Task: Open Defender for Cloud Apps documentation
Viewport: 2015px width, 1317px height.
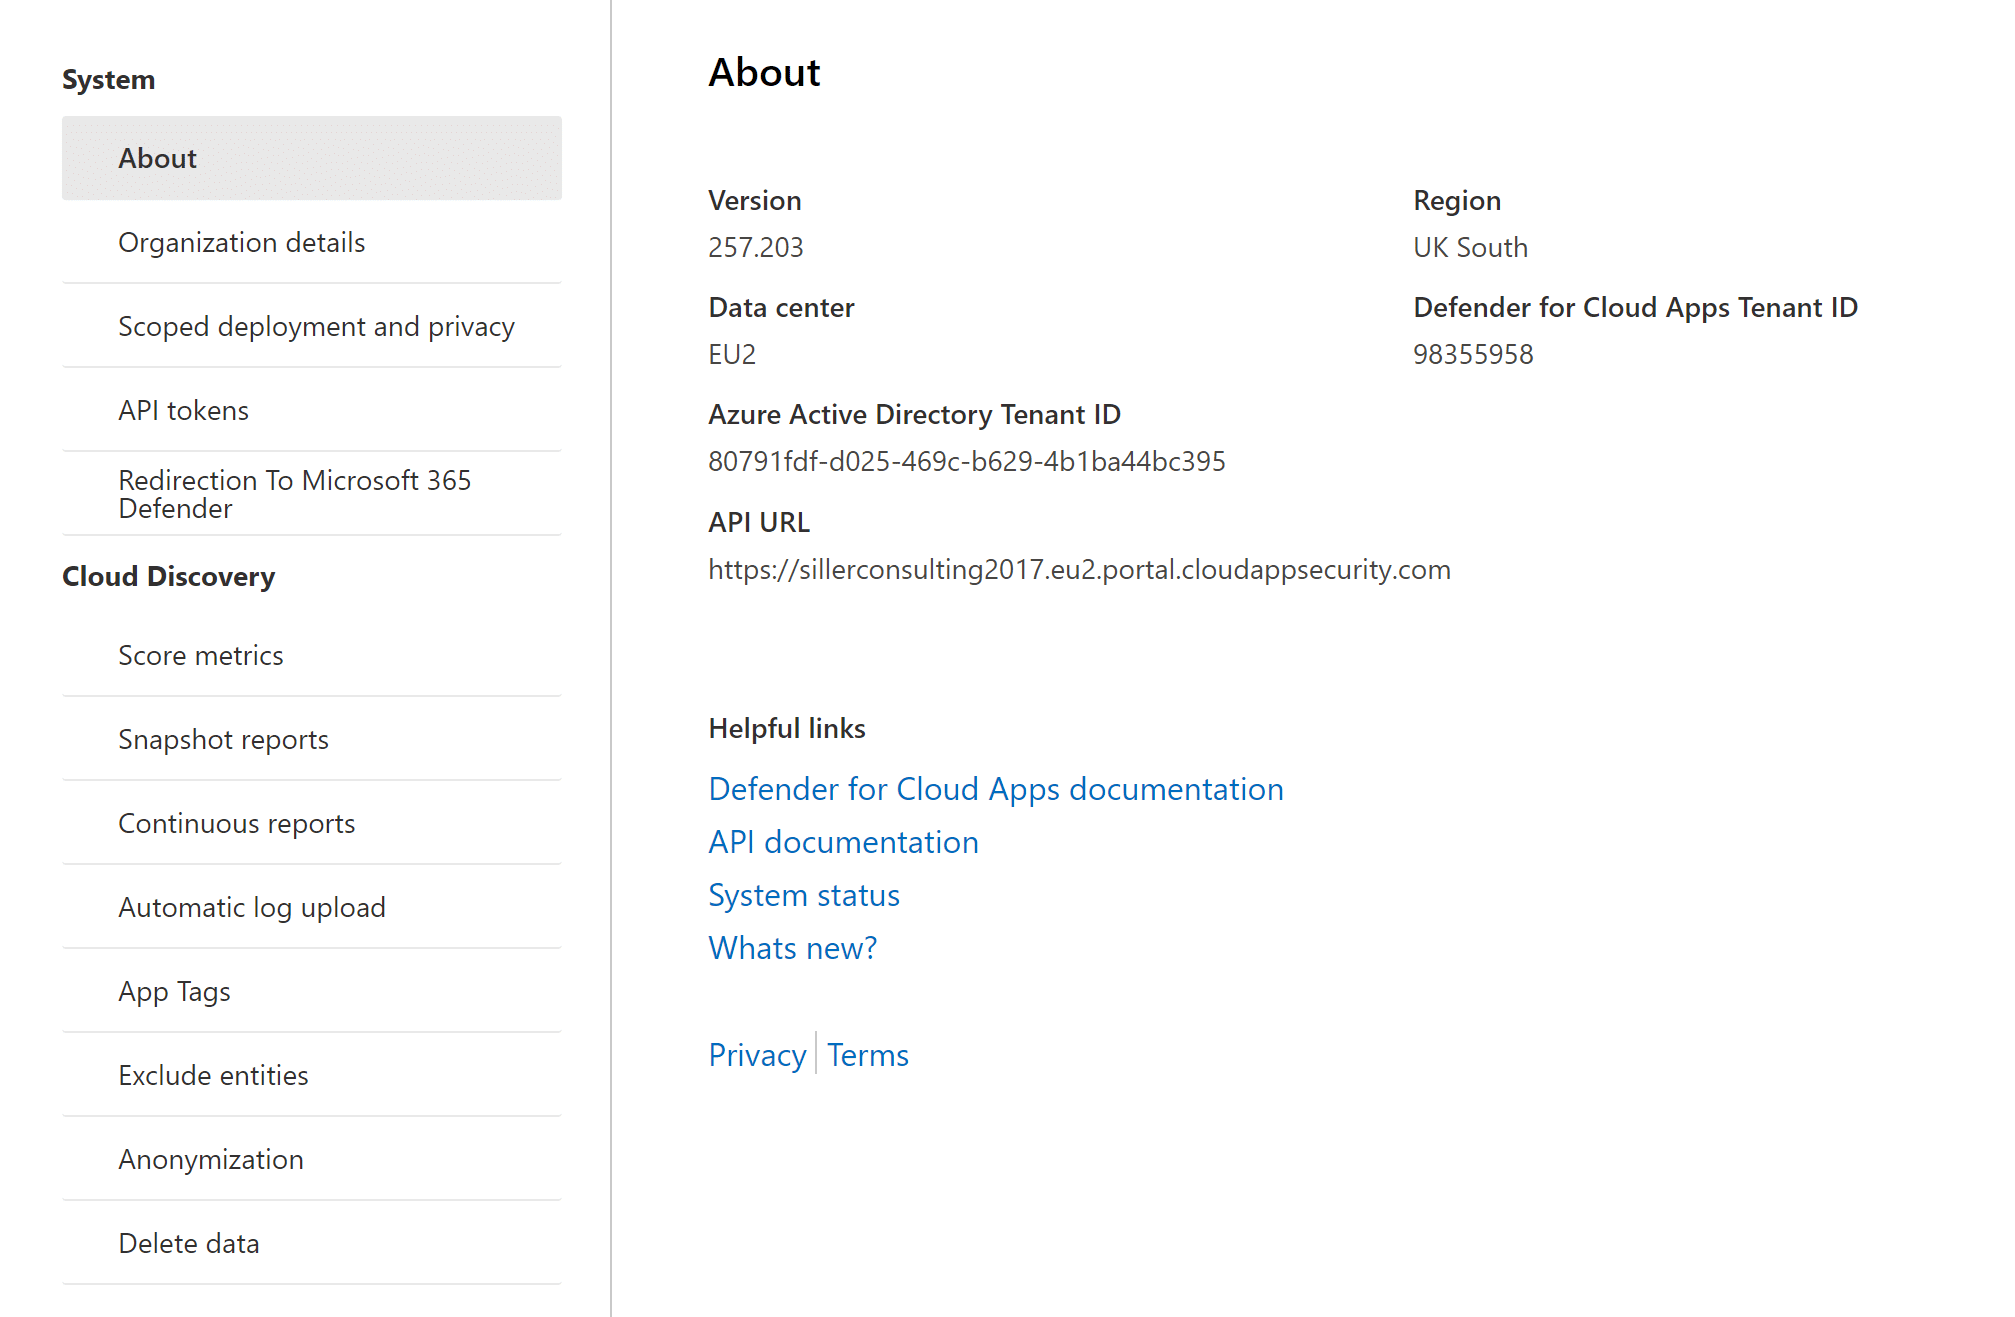Action: pyautogui.click(x=994, y=789)
